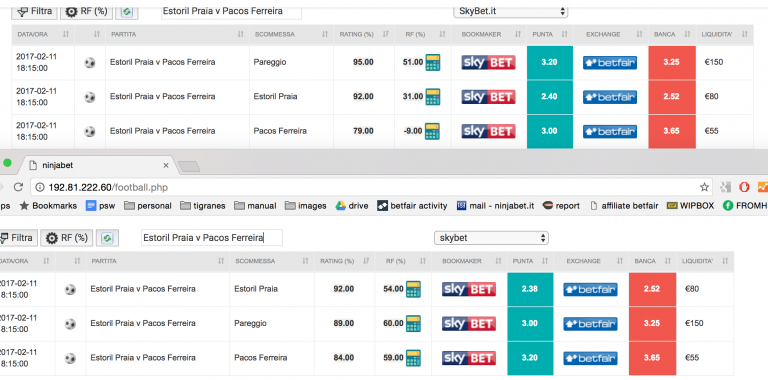The width and height of the screenshot is (768, 380).
Task: Expand the skybet selector in lower window
Action: tap(491, 238)
